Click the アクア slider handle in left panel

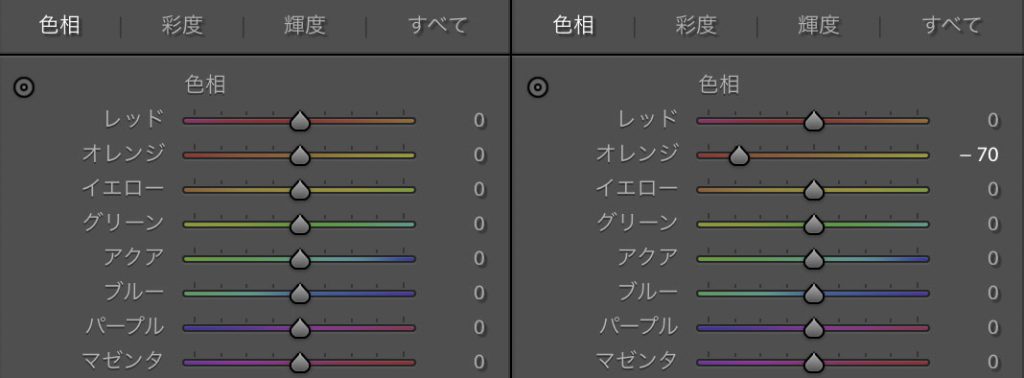pyautogui.click(x=300, y=259)
